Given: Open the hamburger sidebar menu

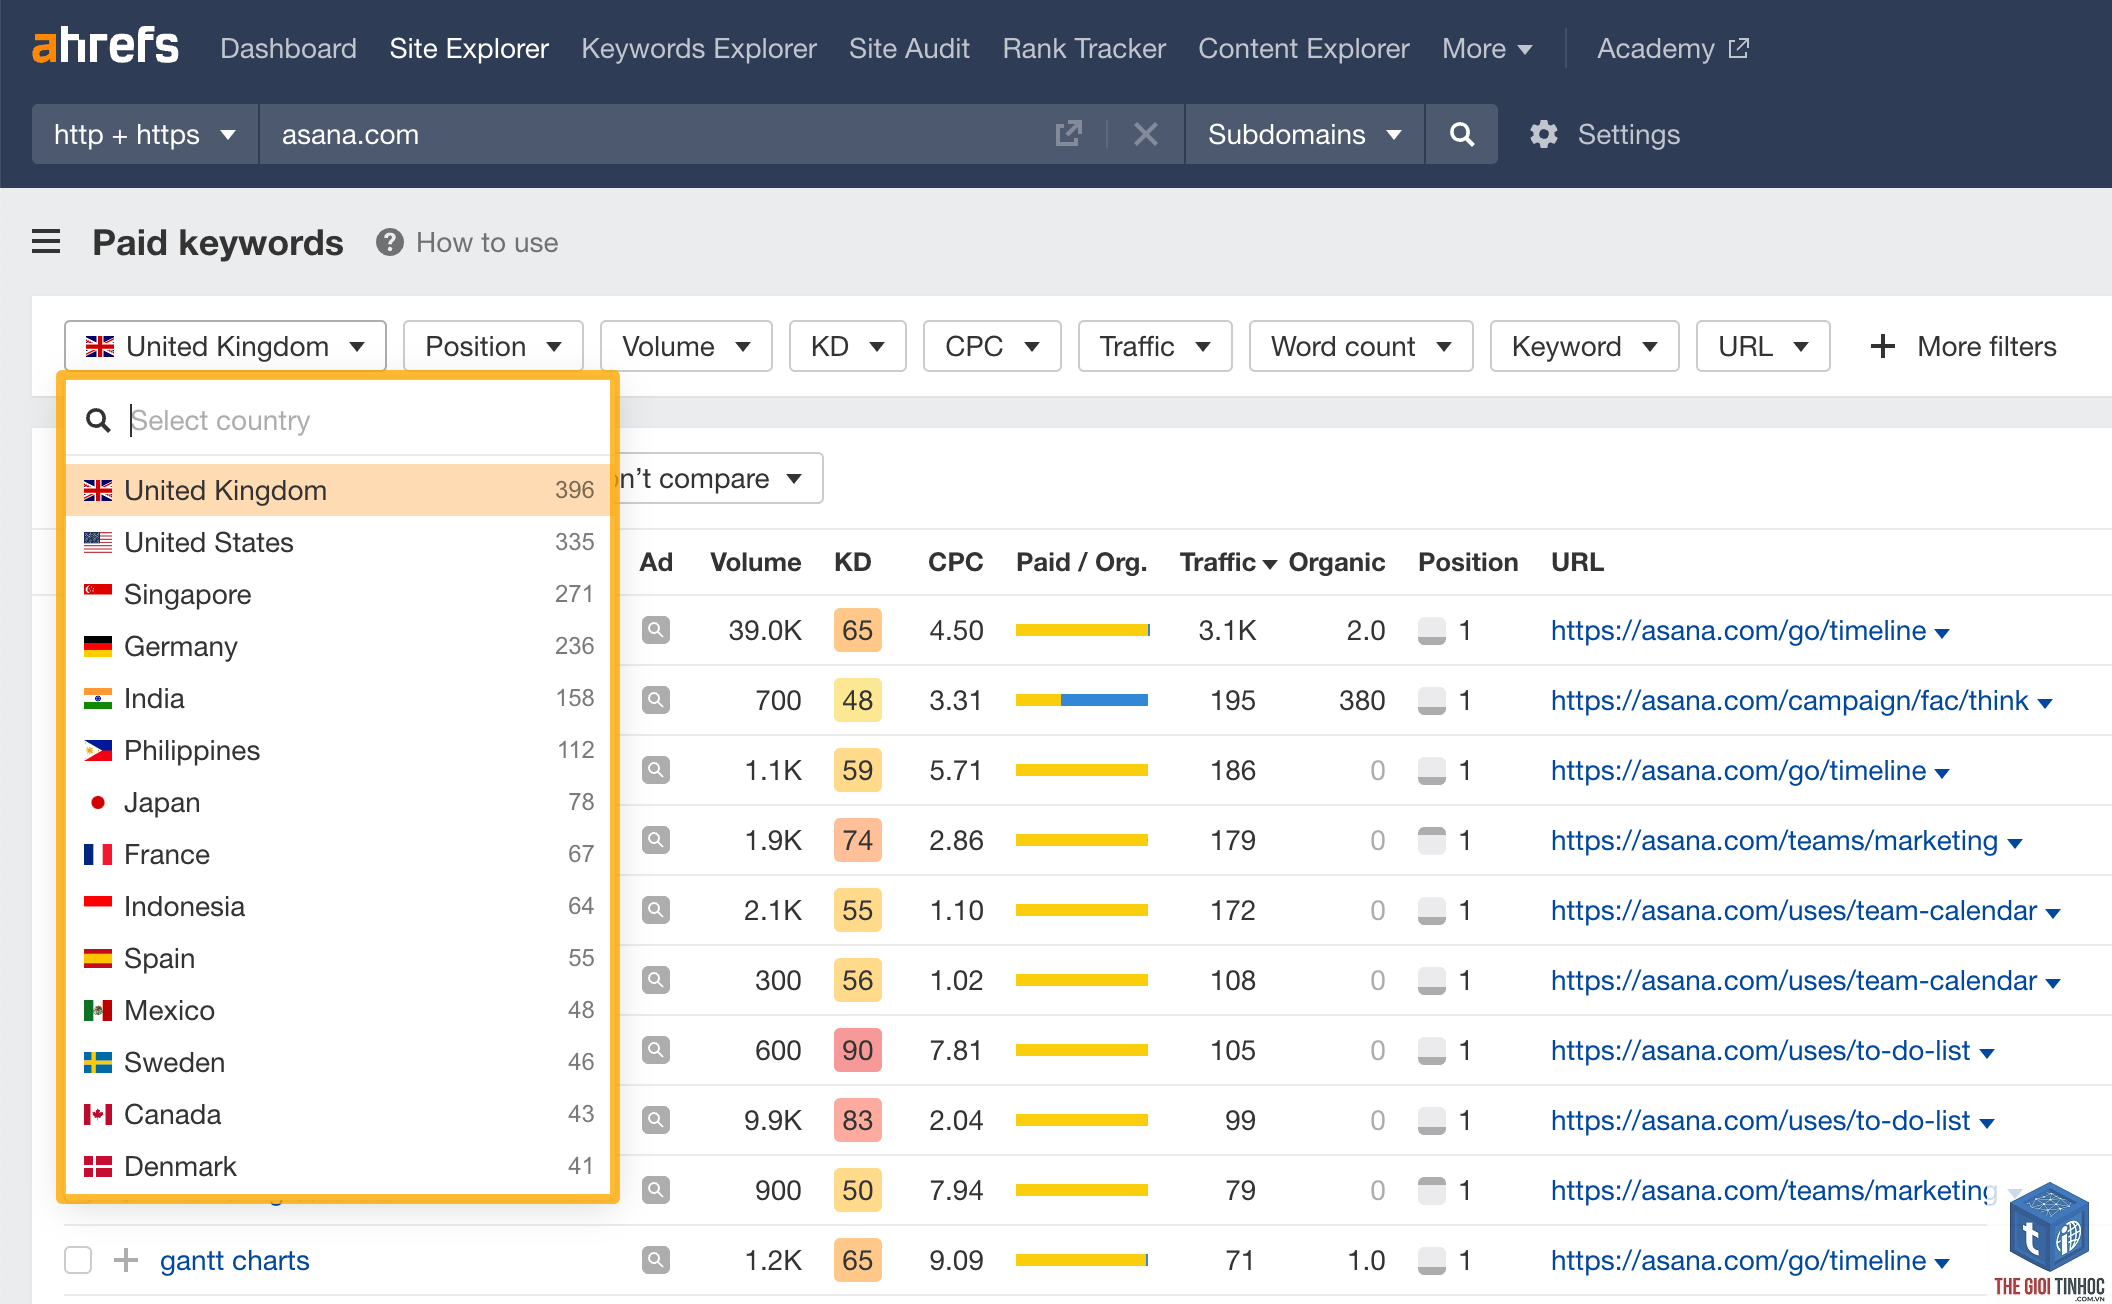Looking at the screenshot, I should 46,242.
